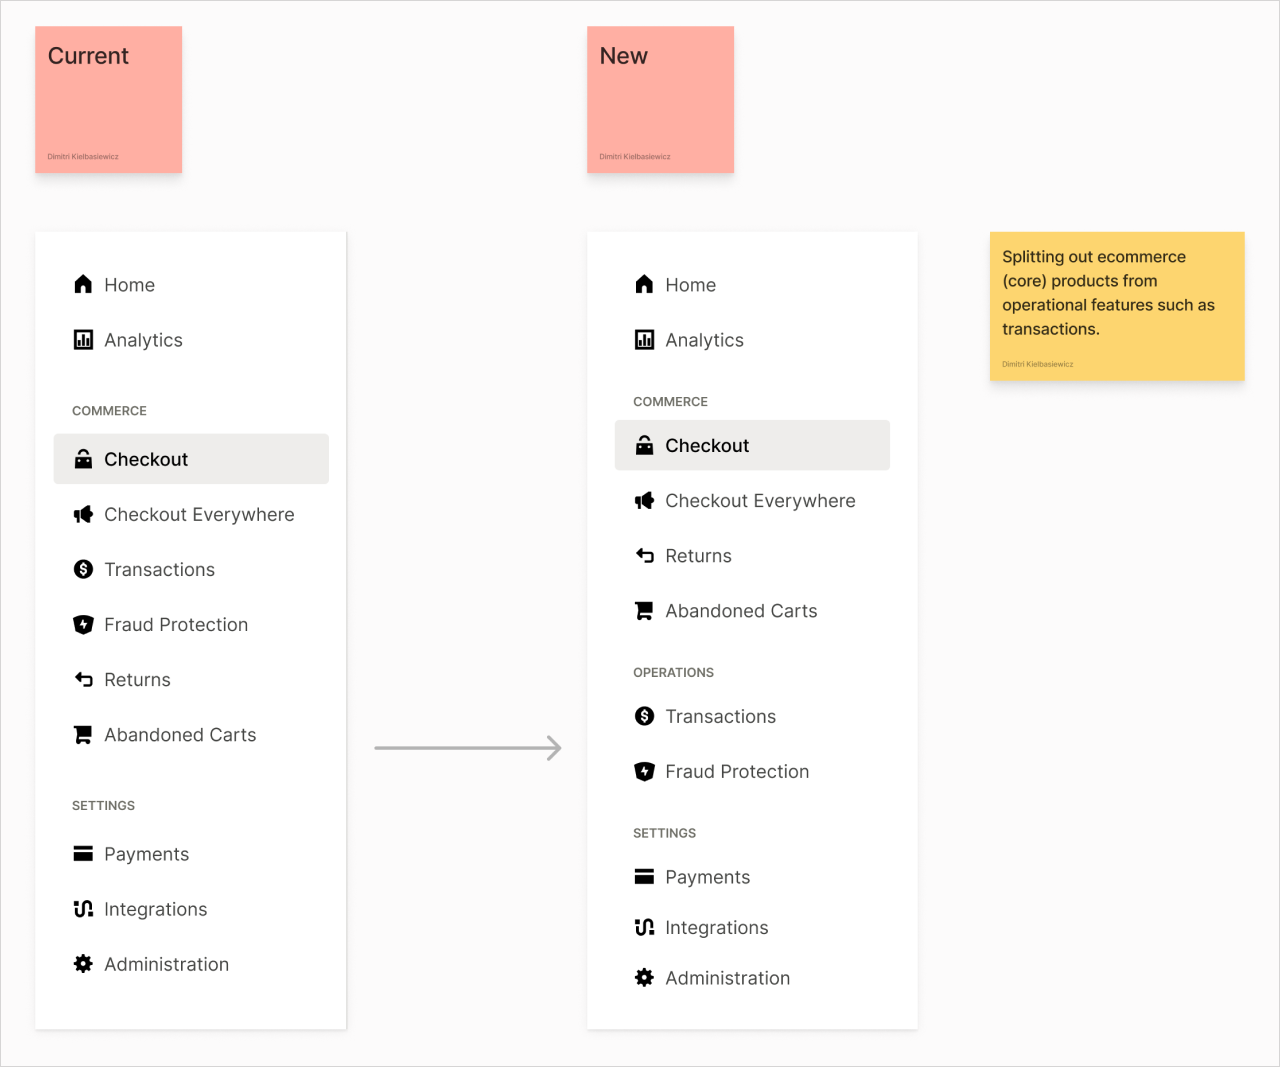Click the Integrations icon in New sidebar
The width and height of the screenshot is (1280, 1067).
(x=644, y=928)
